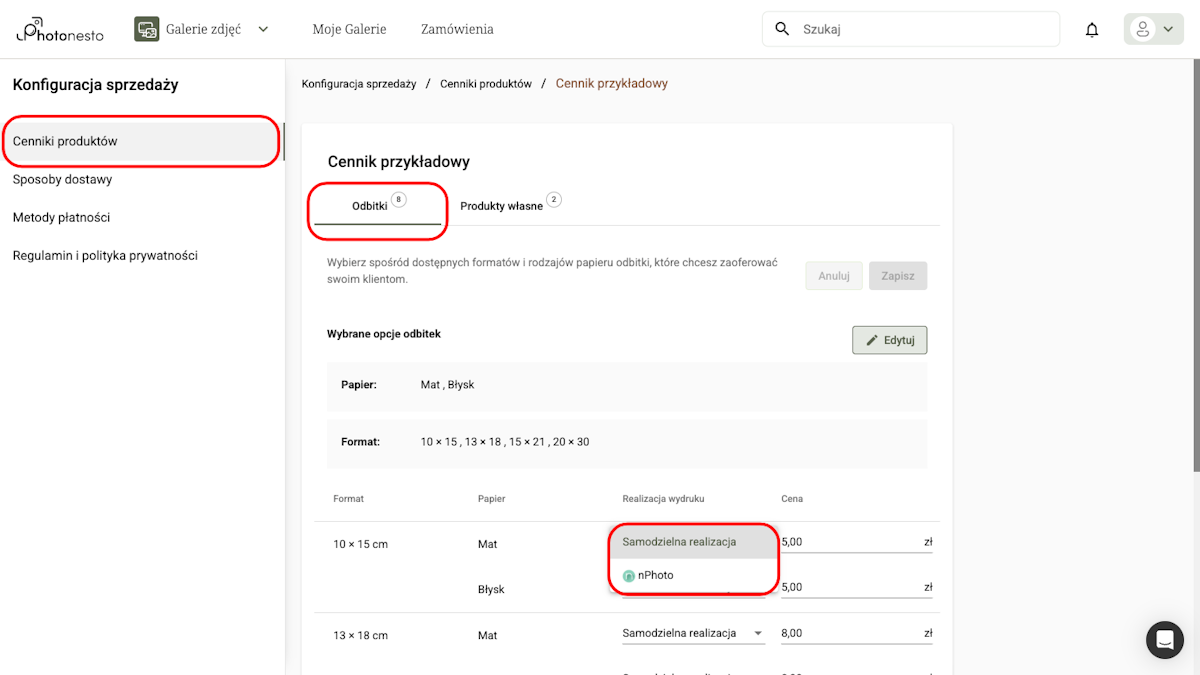
Task: Click the Cenniki produktów breadcrumb
Action: tap(486, 83)
